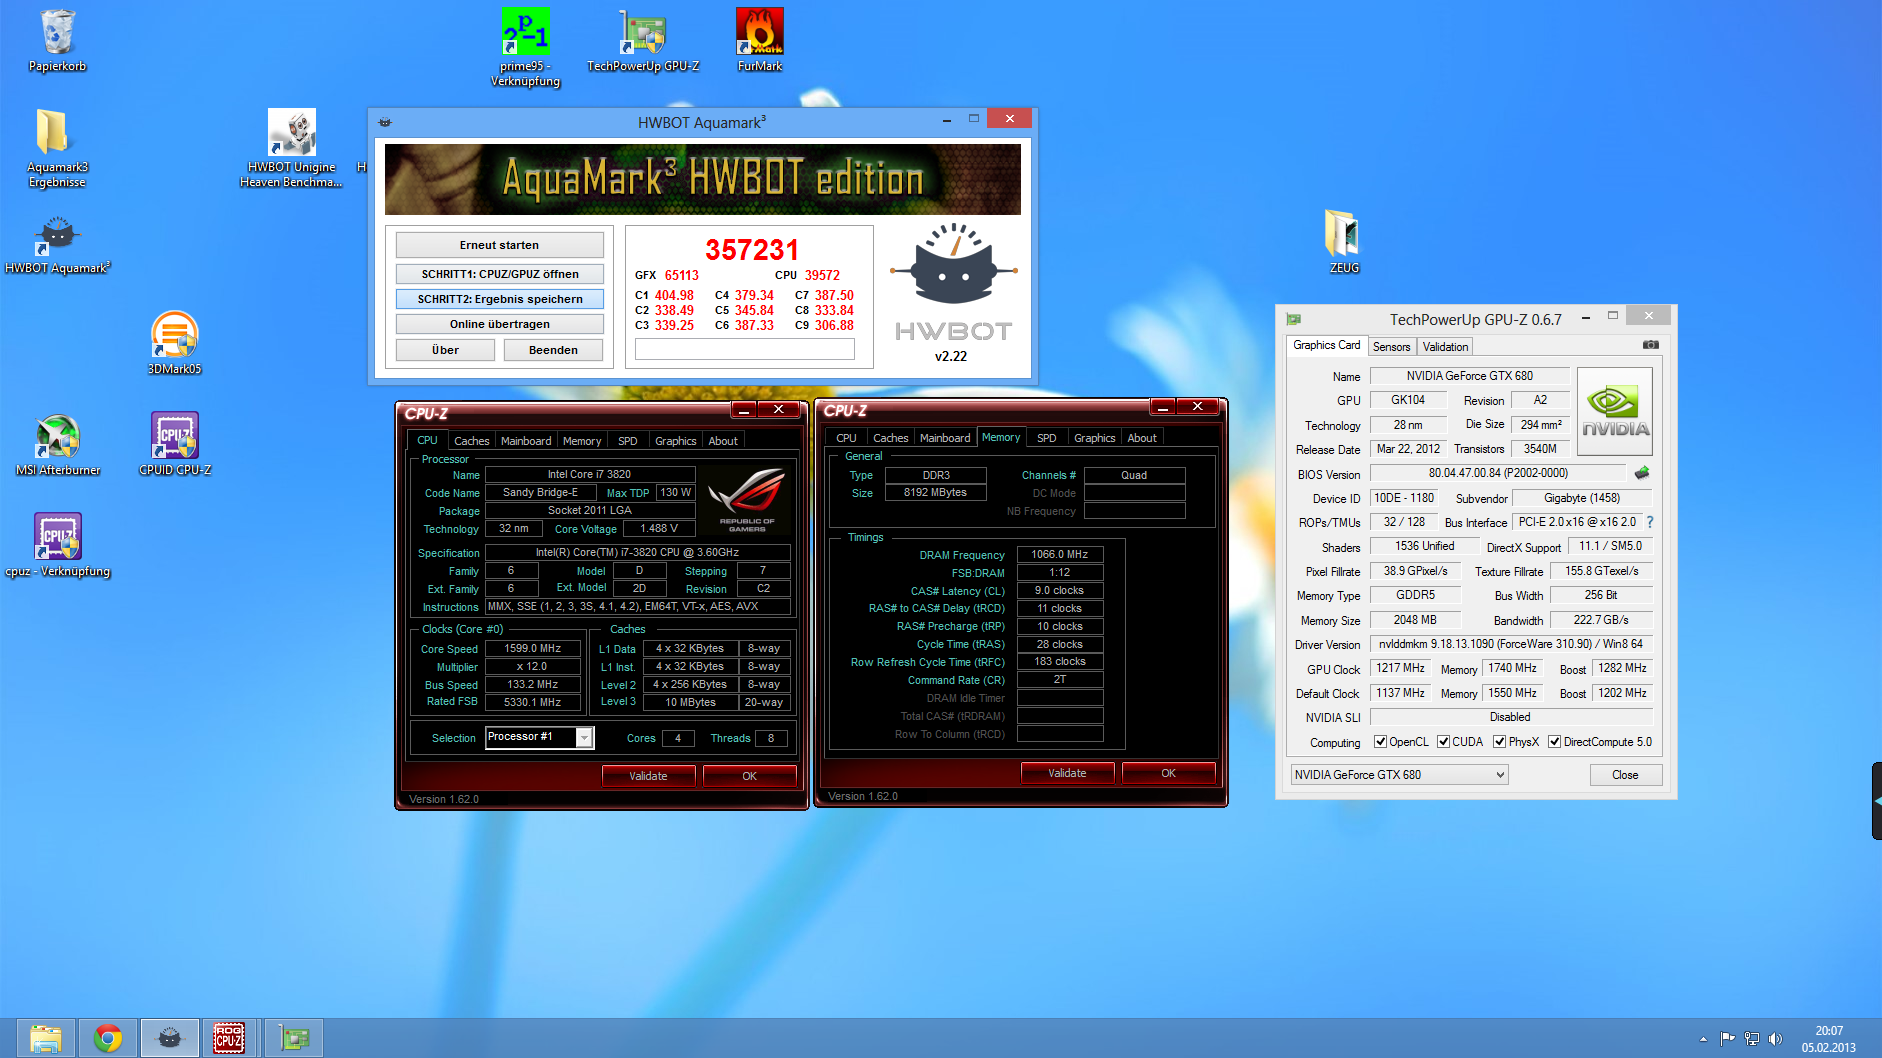Open the Papierkorb recycle bin icon
This screenshot has width=1882, height=1058.
tap(57, 40)
